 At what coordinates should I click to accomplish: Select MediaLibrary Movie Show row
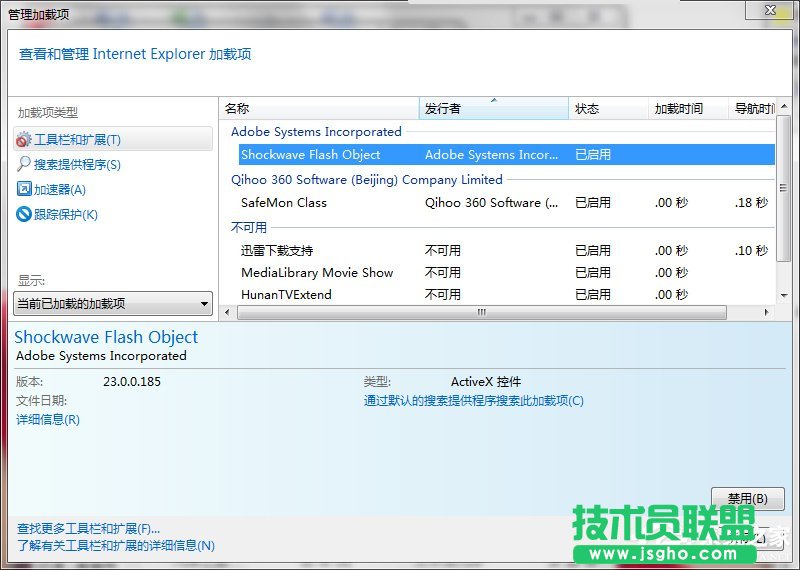(507, 272)
